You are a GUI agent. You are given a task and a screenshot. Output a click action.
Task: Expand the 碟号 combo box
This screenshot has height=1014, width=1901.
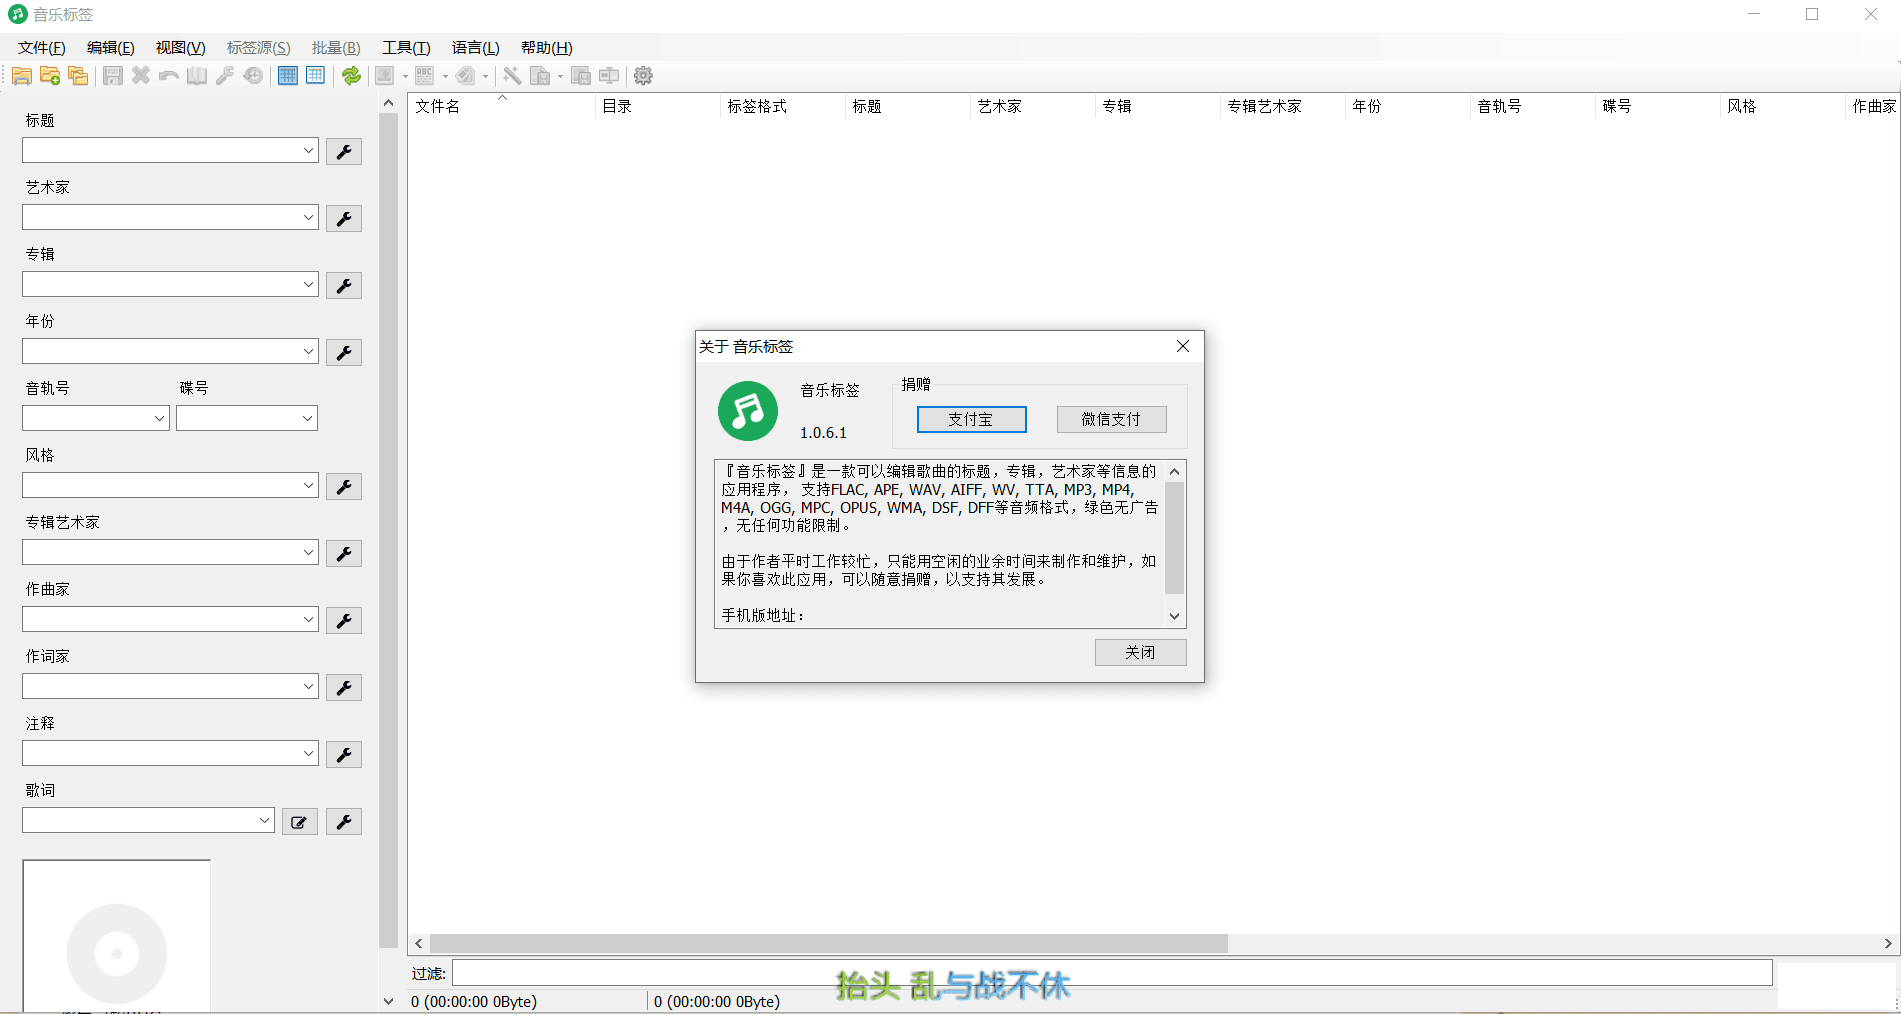(x=307, y=418)
